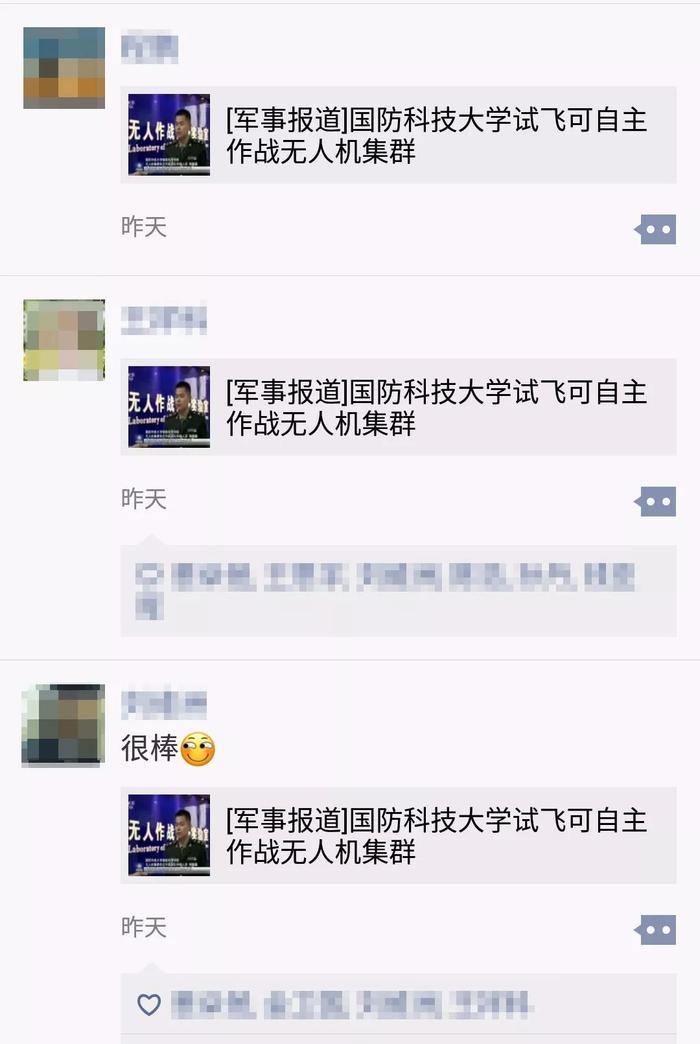Tap 昨天 timestamp on the first post
The image size is (700, 1044).
coord(144,227)
